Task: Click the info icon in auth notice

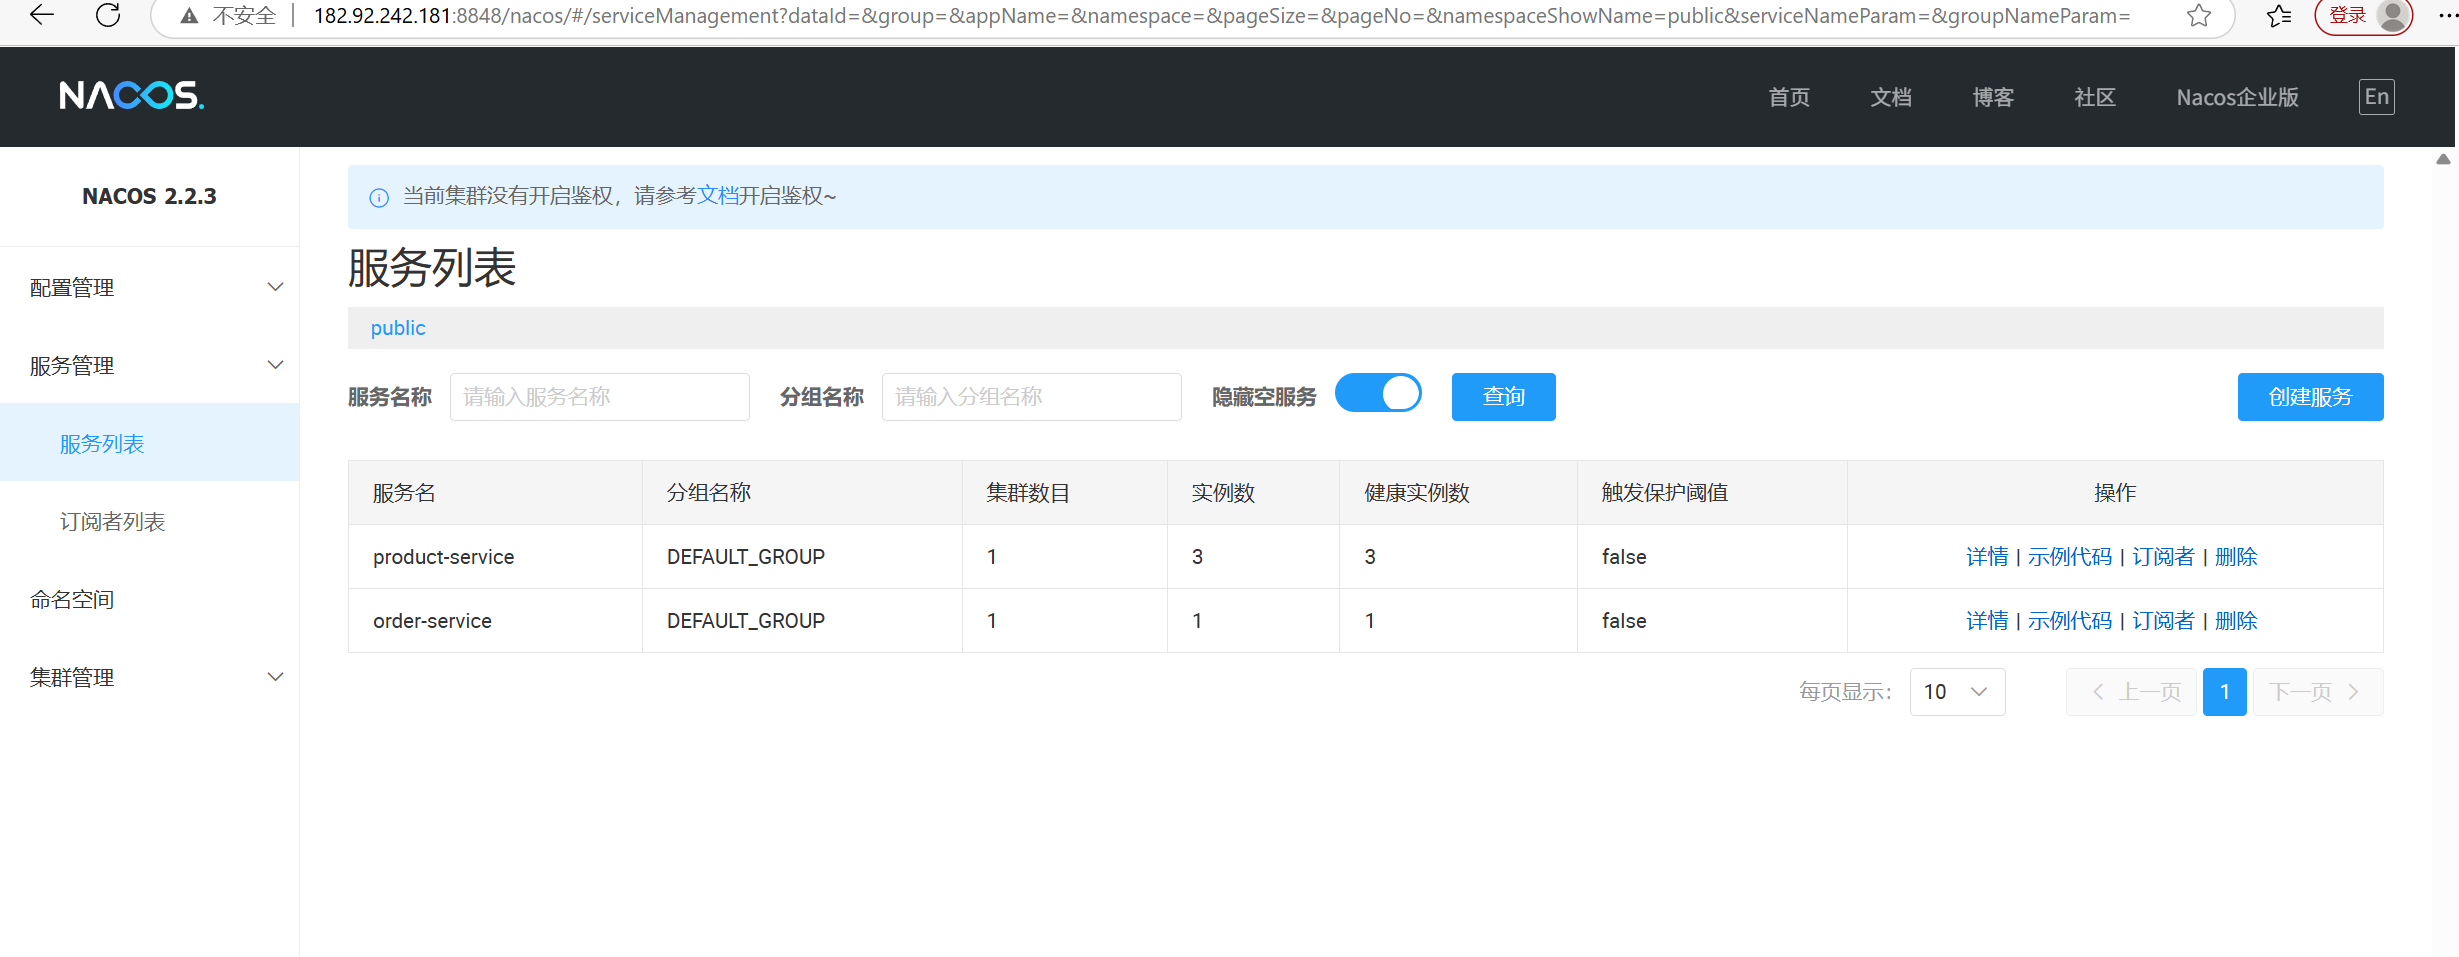Action: pyautogui.click(x=379, y=197)
